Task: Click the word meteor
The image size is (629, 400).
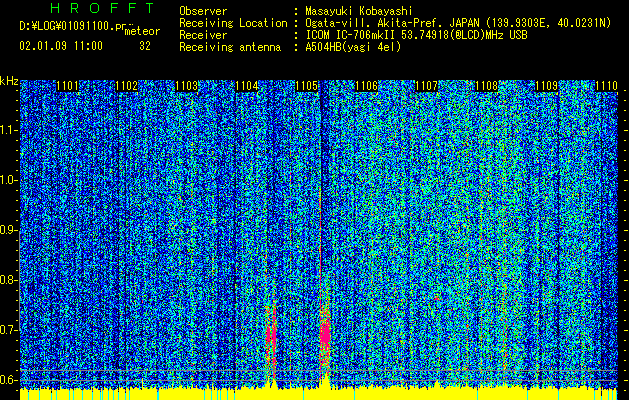Action: pos(142,31)
